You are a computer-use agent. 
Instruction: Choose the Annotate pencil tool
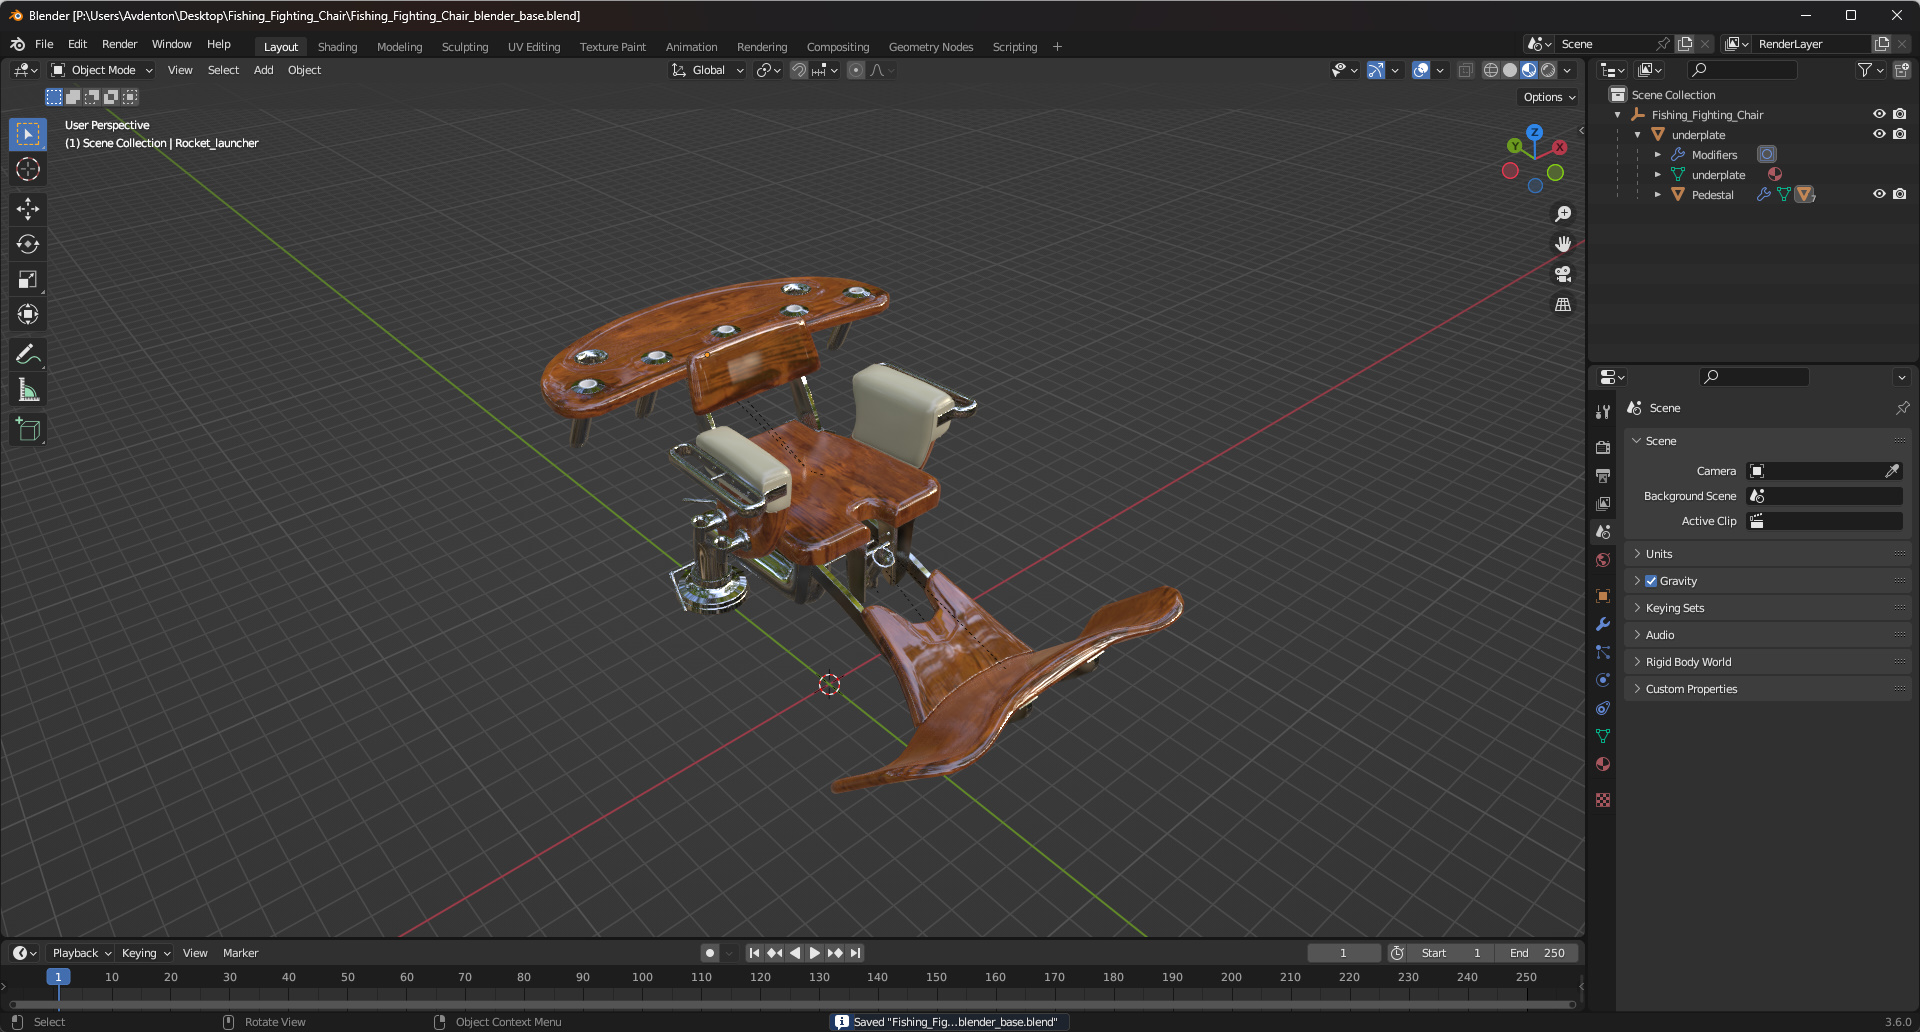28,354
